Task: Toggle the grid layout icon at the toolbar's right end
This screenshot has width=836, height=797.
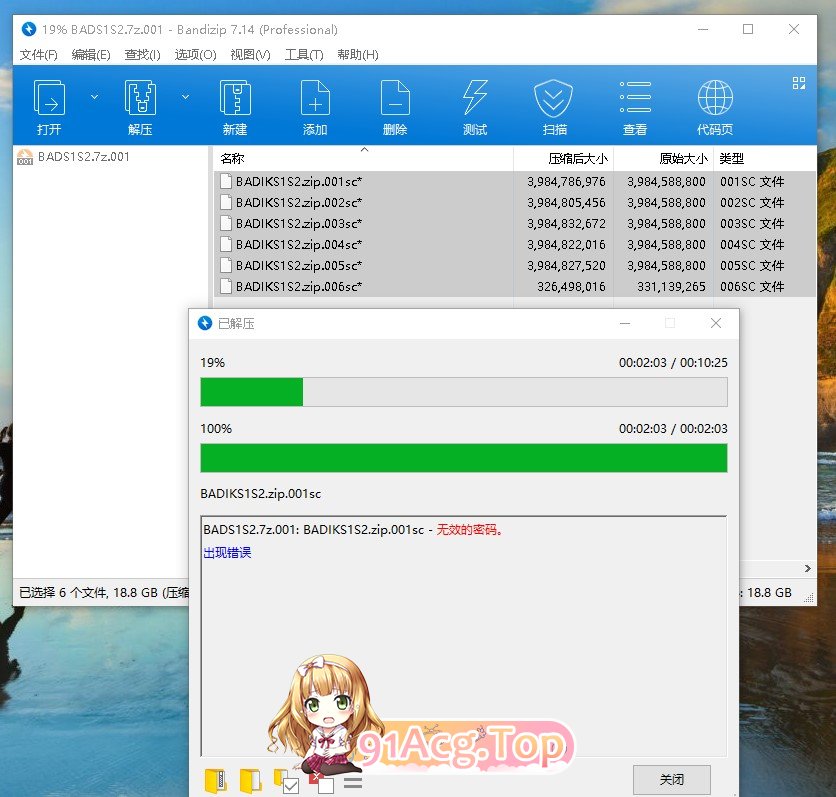Action: click(799, 83)
